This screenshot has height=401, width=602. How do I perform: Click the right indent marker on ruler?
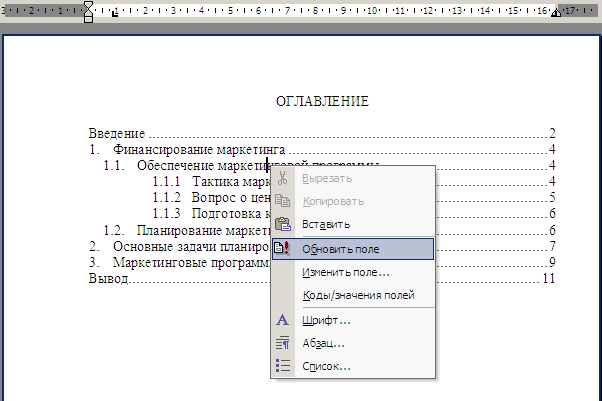556,13
